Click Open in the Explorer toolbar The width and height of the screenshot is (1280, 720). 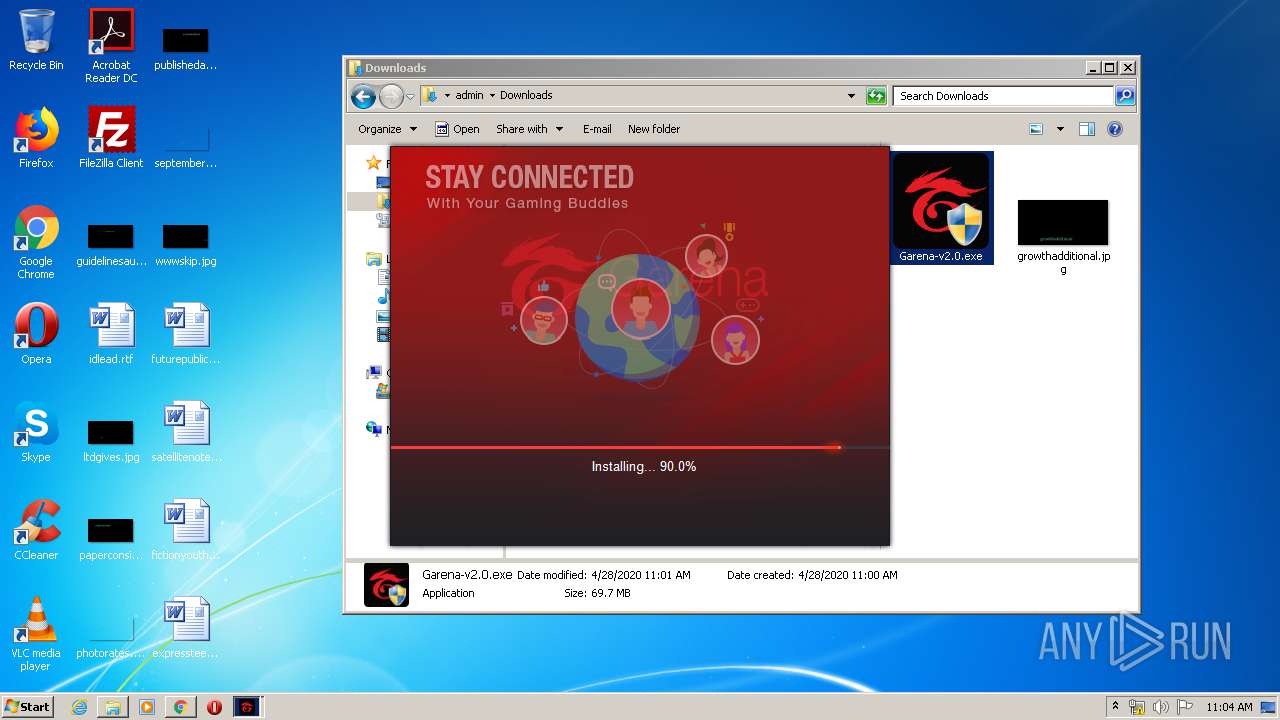[457, 129]
